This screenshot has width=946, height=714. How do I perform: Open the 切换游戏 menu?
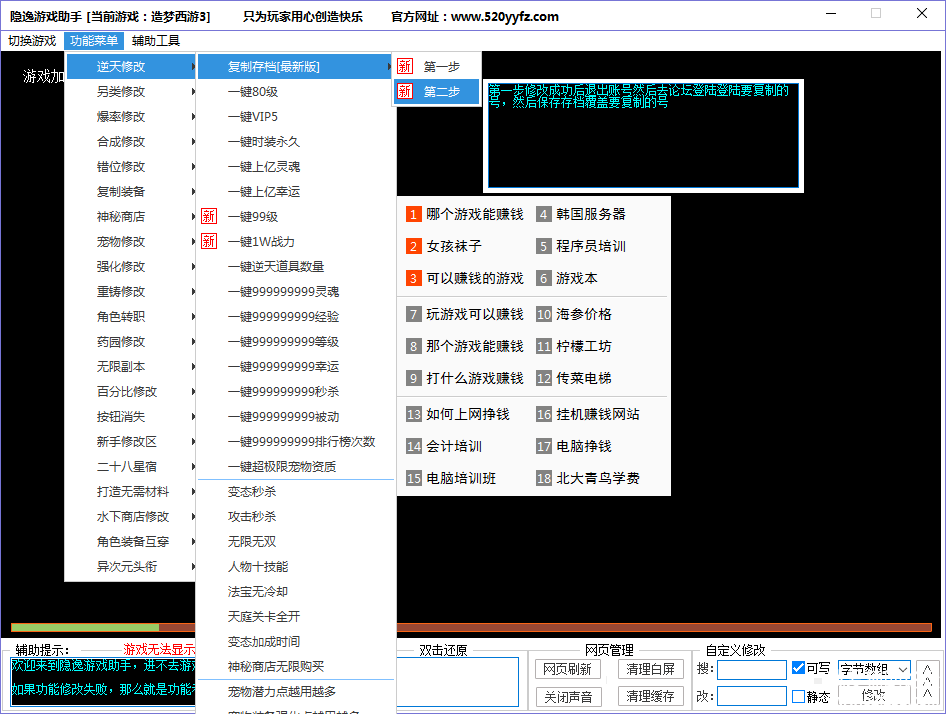[32, 40]
